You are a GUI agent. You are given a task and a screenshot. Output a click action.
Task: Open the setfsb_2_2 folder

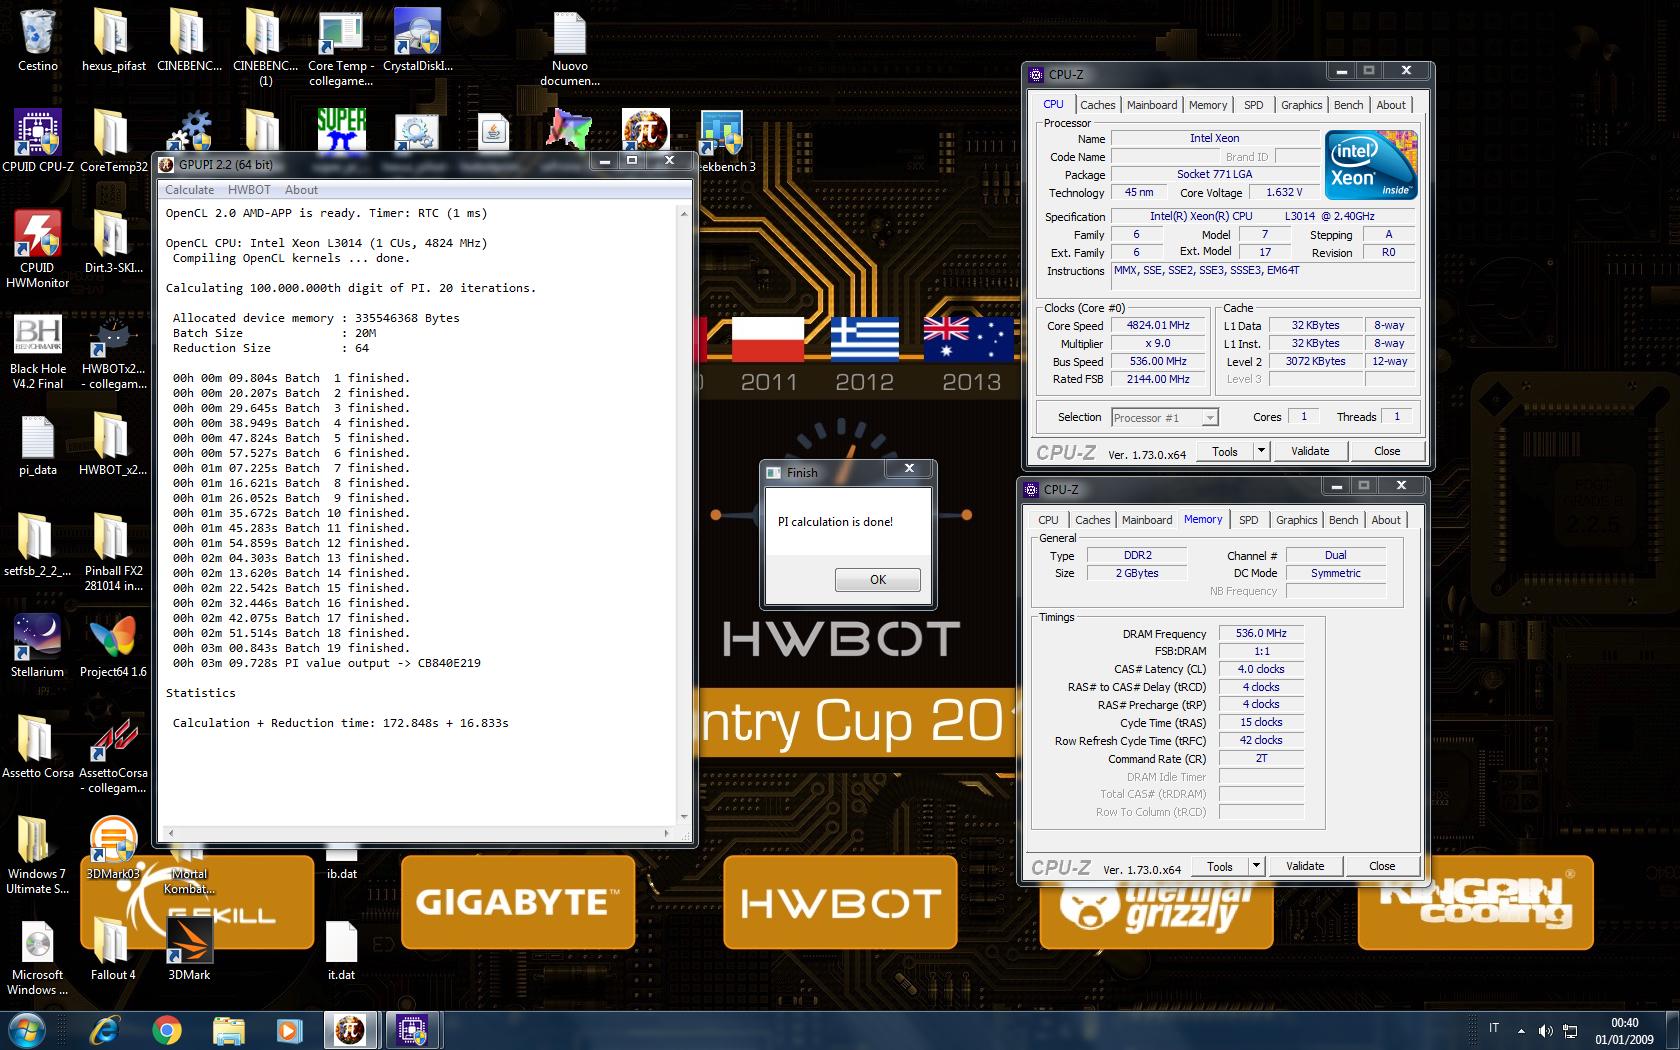(37, 545)
